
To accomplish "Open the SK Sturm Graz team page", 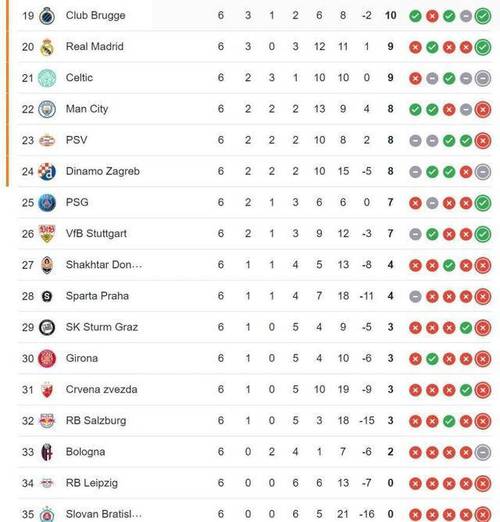I will coord(102,327).
